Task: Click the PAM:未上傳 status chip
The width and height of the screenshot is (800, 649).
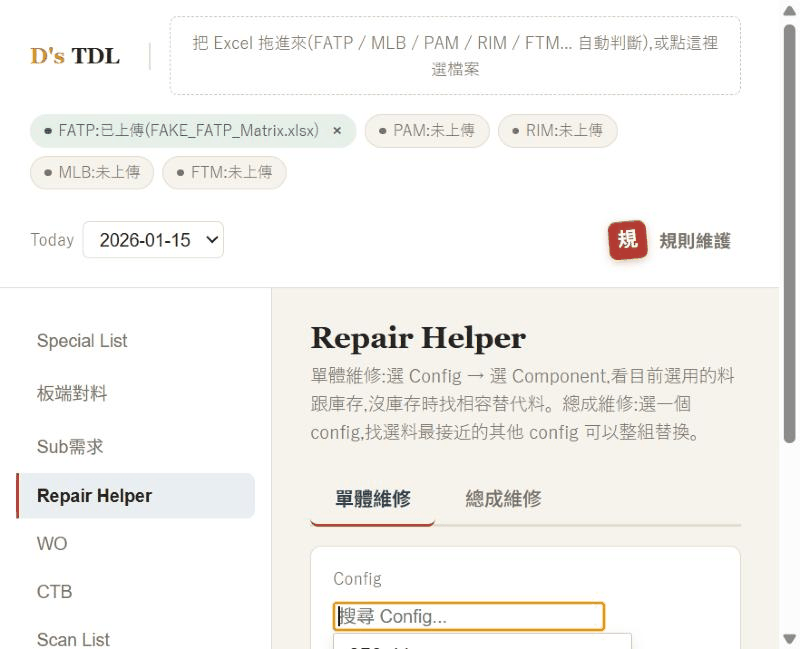Action: (427, 131)
